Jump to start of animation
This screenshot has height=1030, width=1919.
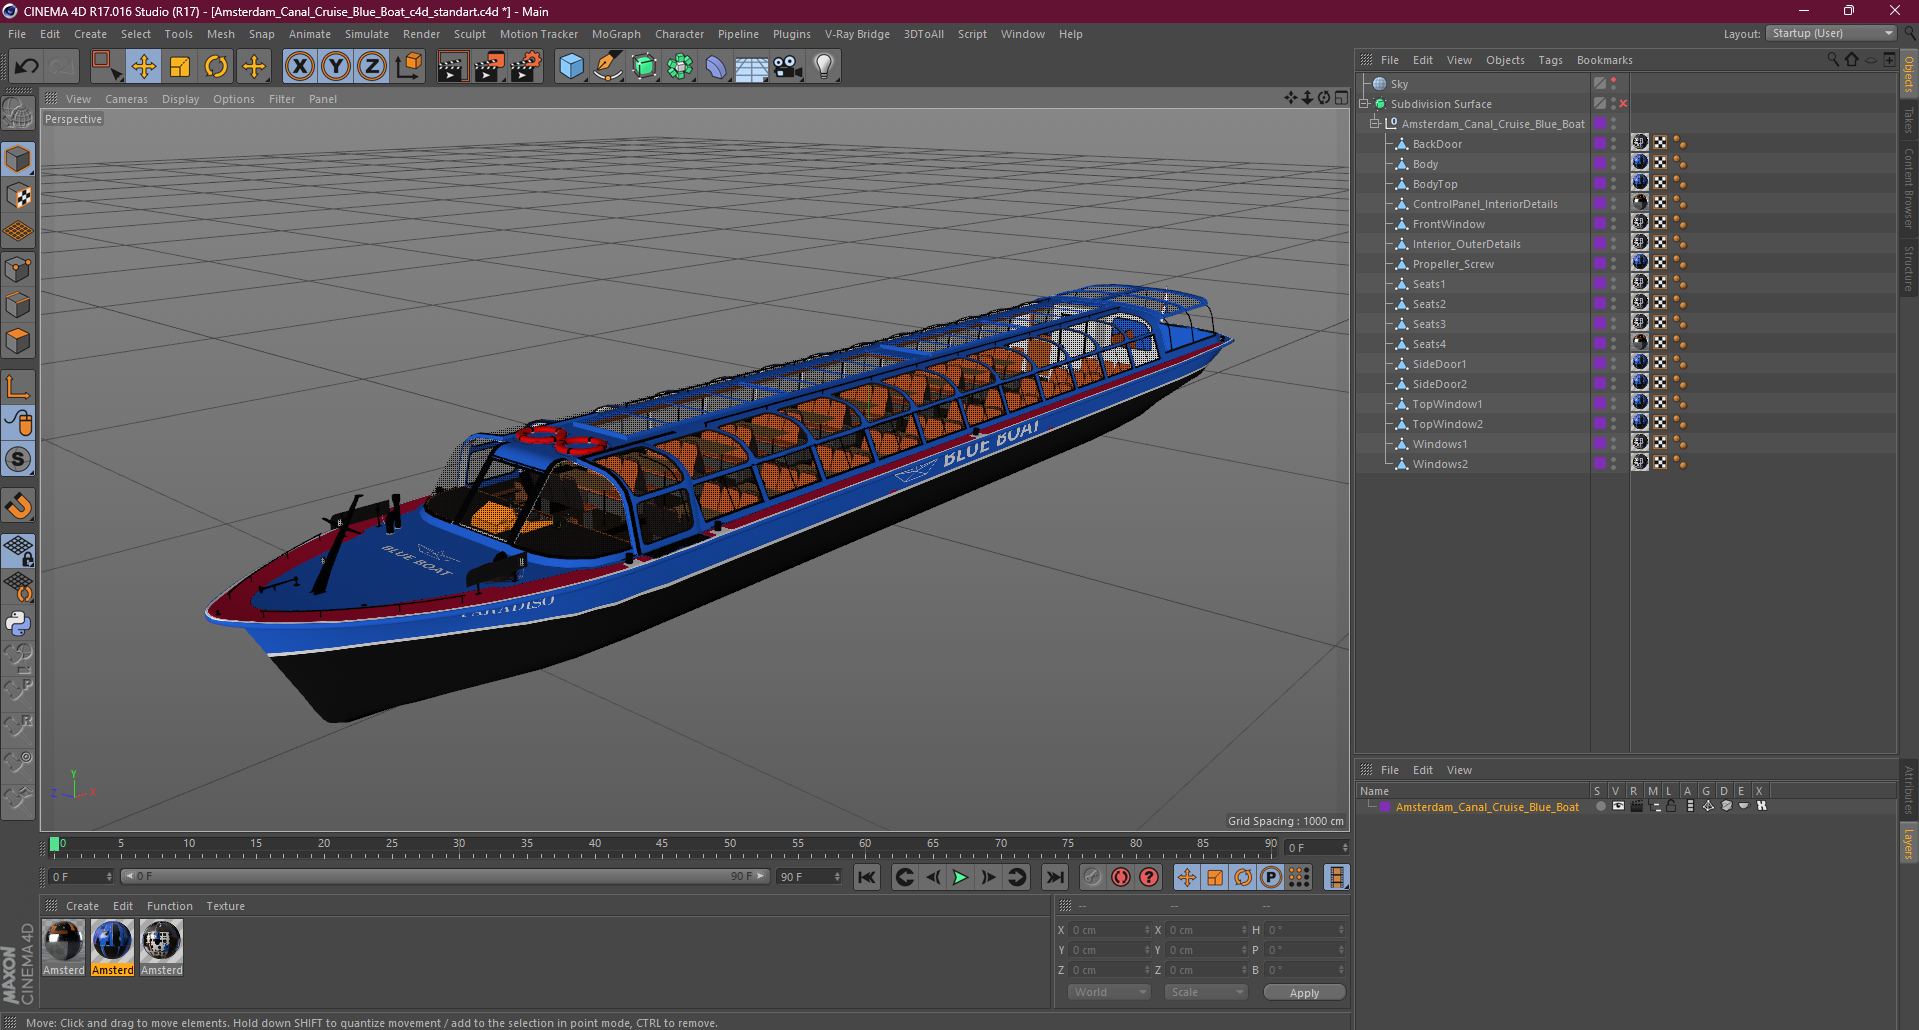867,877
